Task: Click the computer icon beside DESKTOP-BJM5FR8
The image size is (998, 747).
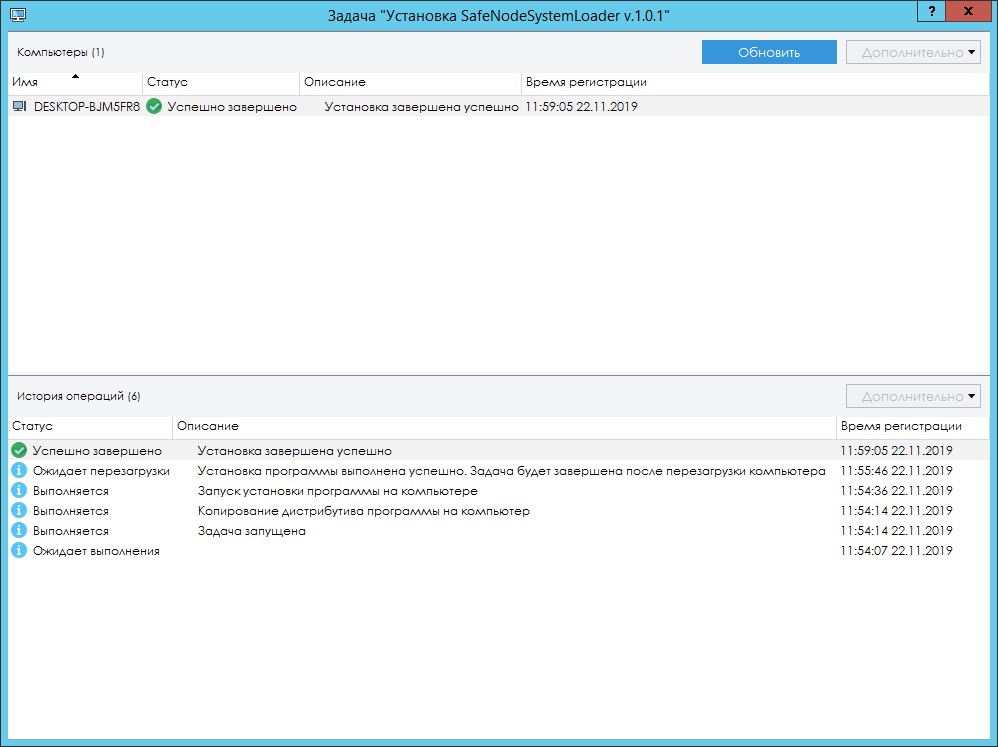Action: tap(18, 106)
